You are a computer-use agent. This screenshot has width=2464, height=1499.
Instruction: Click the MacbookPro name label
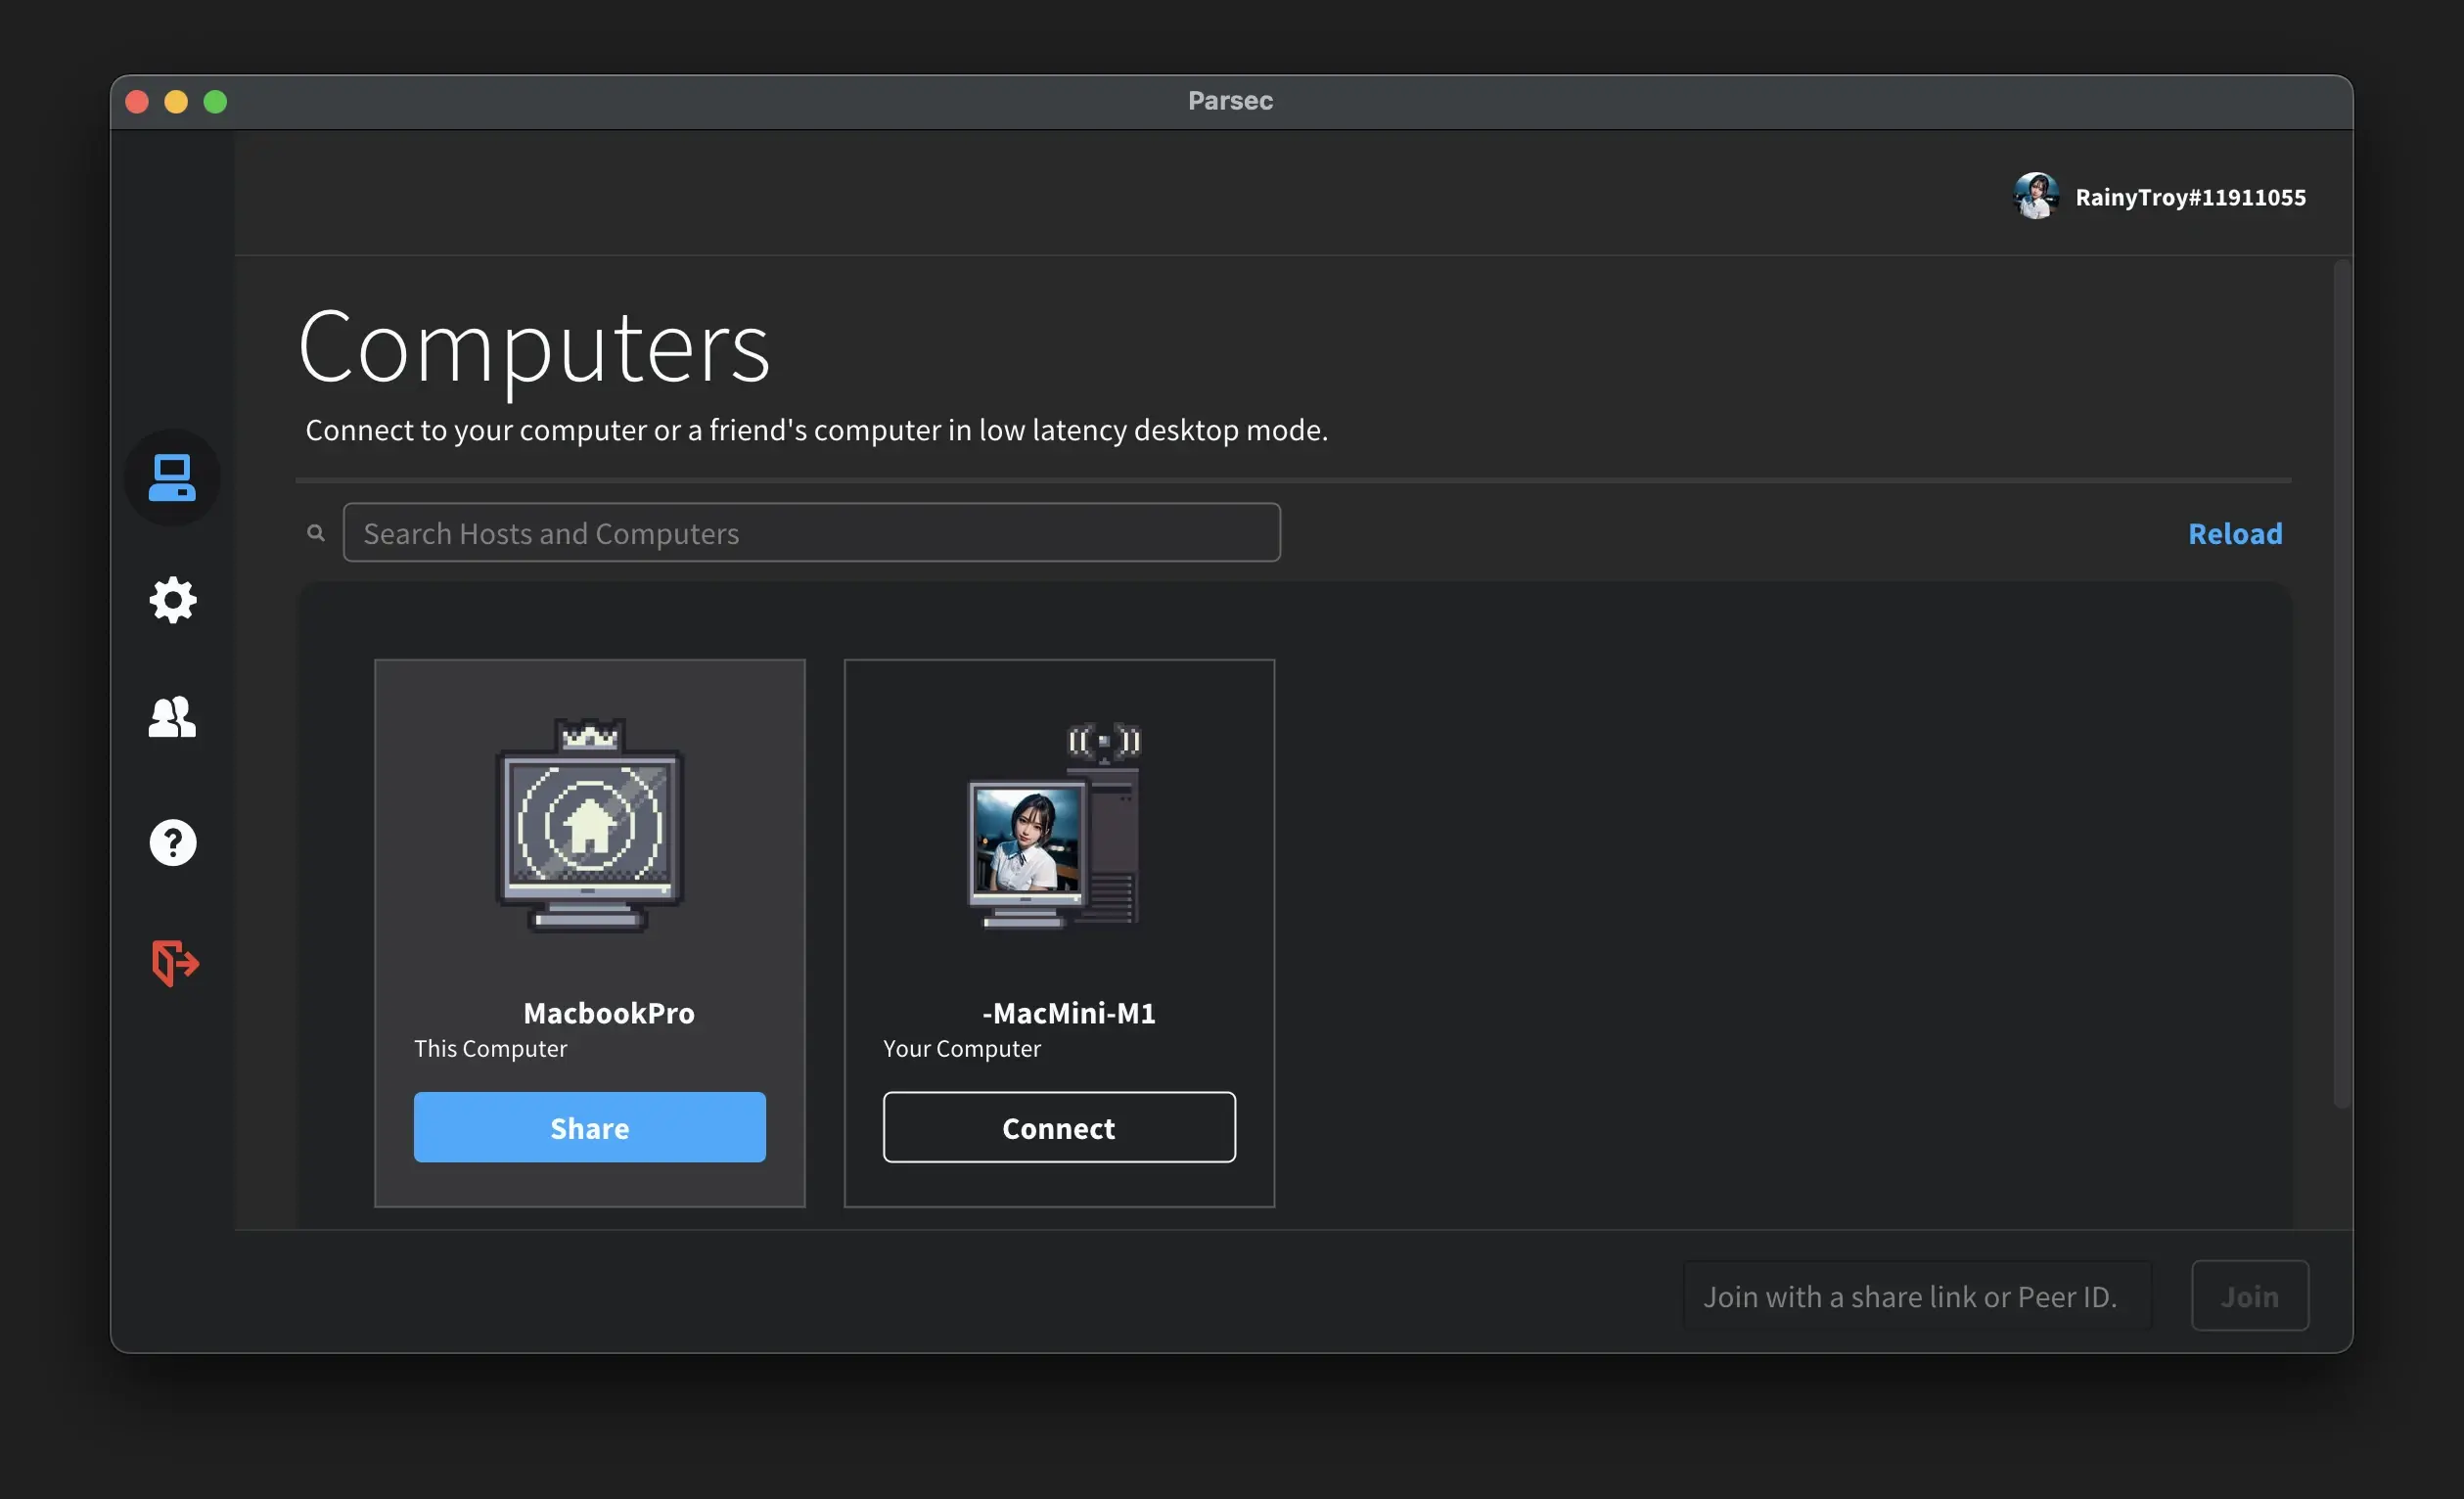[x=609, y=1013]
